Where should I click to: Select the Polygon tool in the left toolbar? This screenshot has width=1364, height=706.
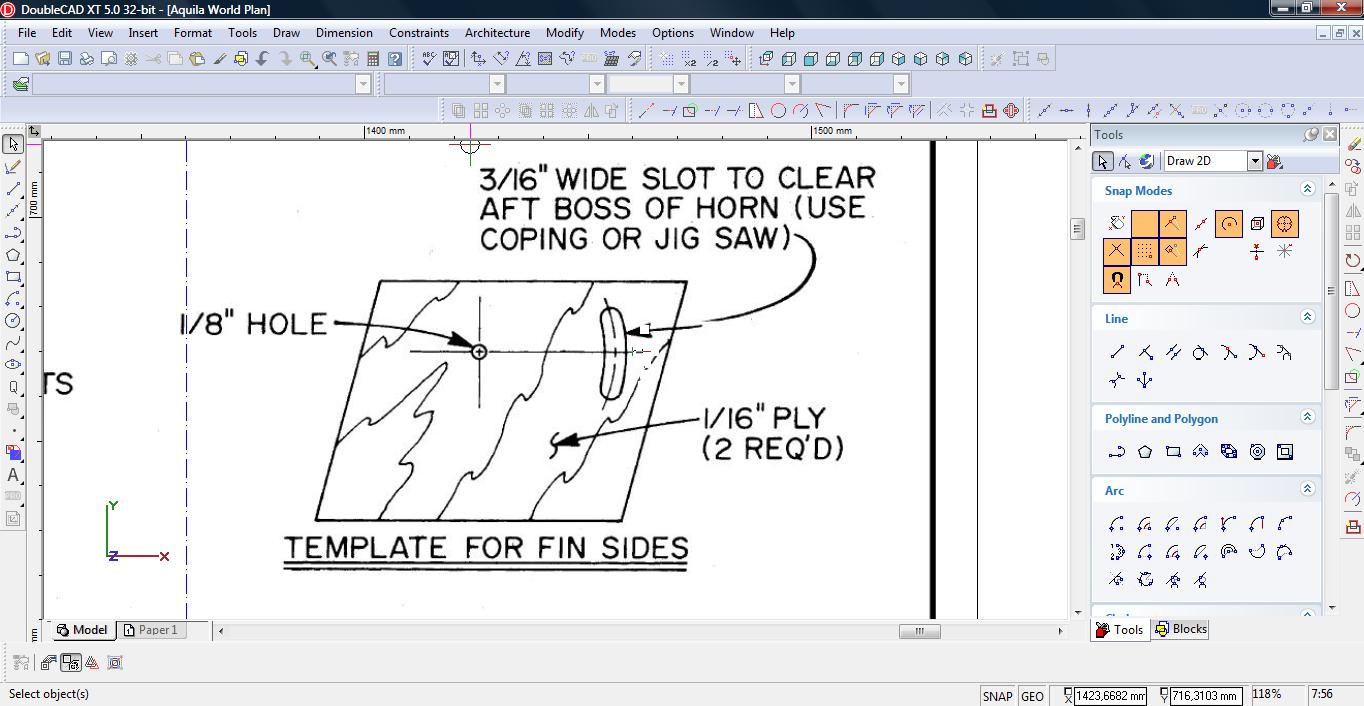pyautogui.click(x=13, y=255)
